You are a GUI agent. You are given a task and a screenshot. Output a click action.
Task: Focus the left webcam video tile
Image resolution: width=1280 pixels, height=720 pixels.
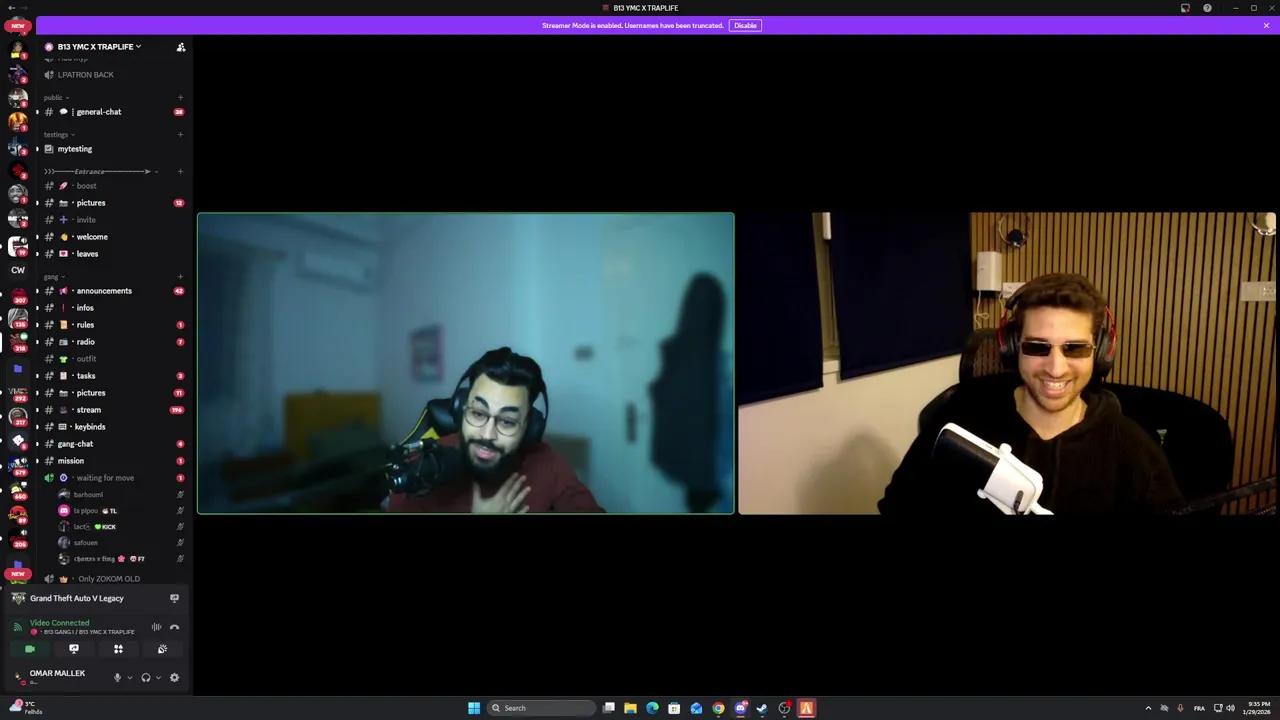click(466, 363)
